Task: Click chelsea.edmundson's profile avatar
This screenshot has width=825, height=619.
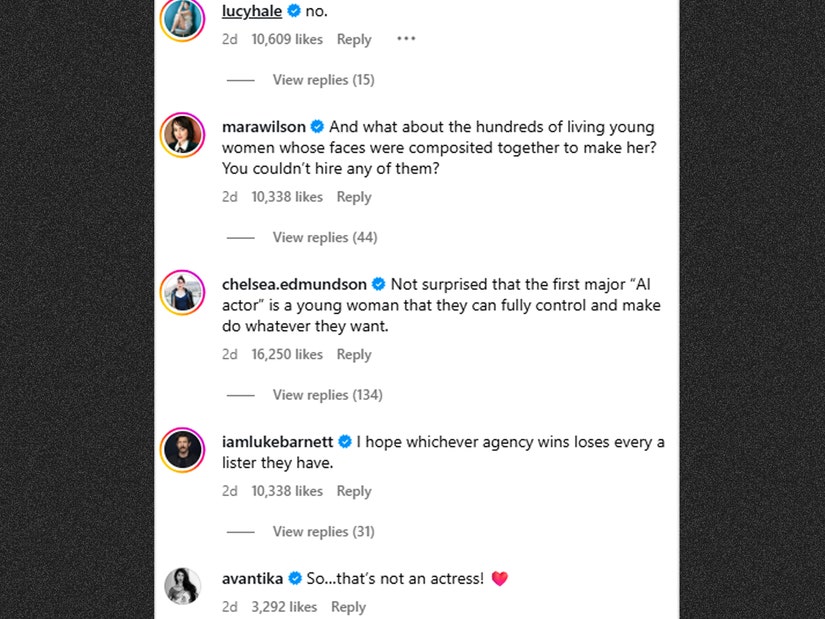Action: click(x=182, y=292)
